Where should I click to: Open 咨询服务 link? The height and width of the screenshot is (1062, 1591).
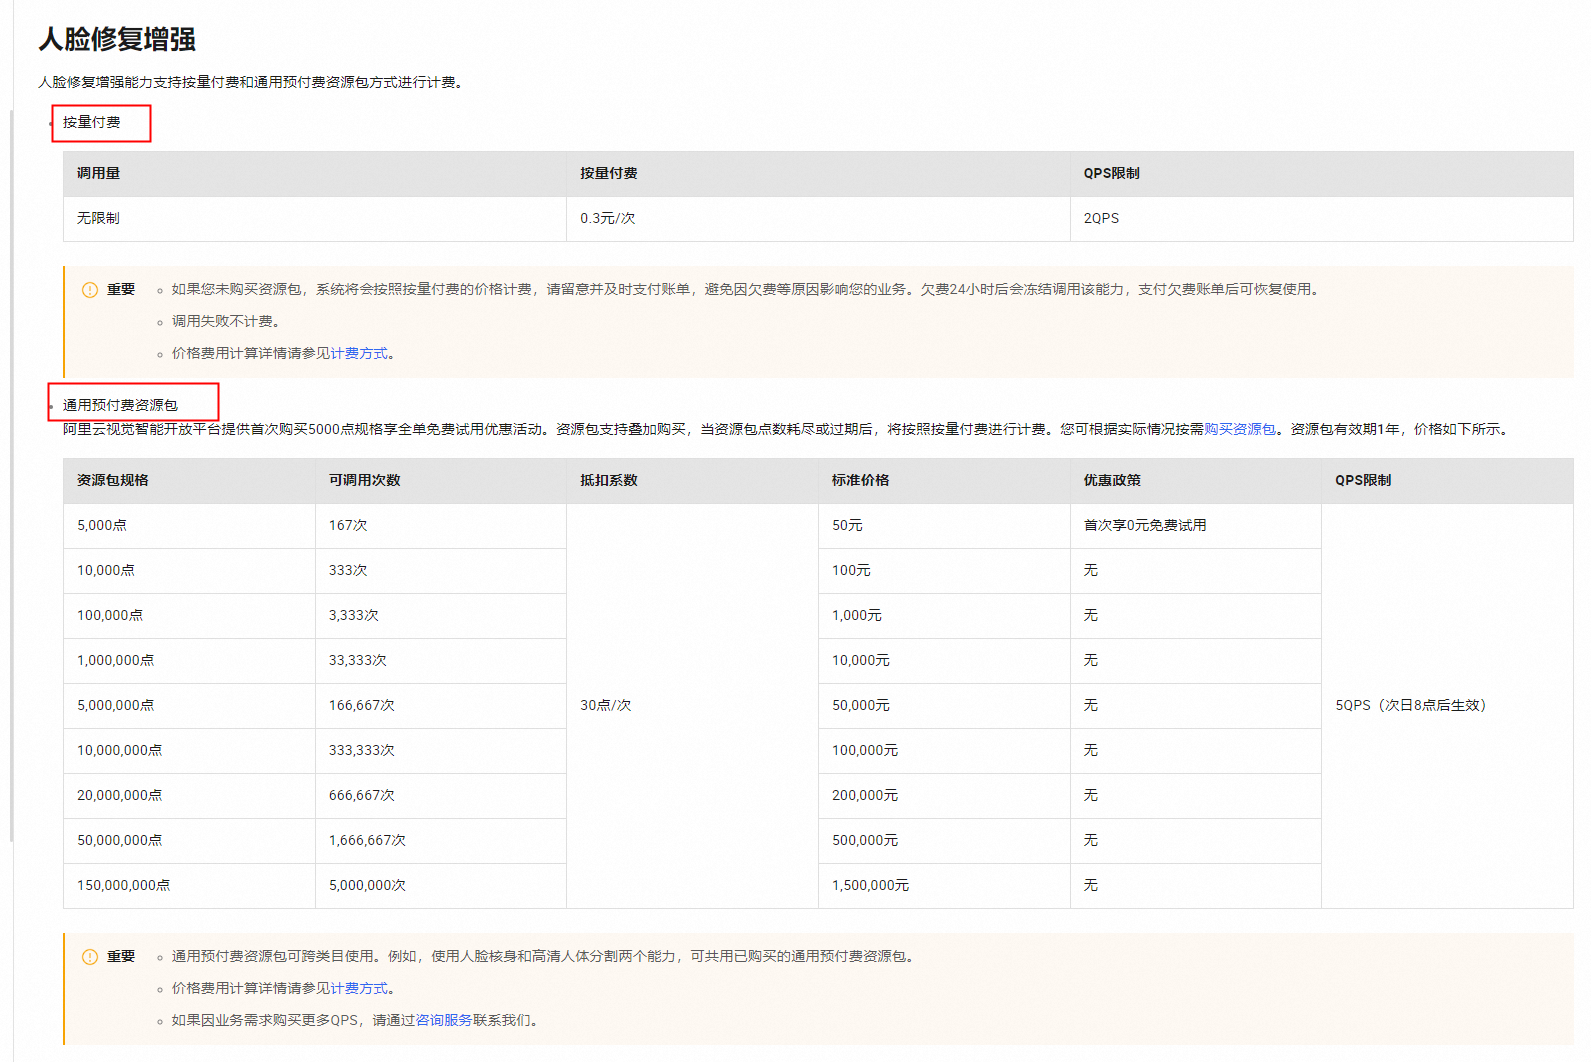tap(444, 1021)
